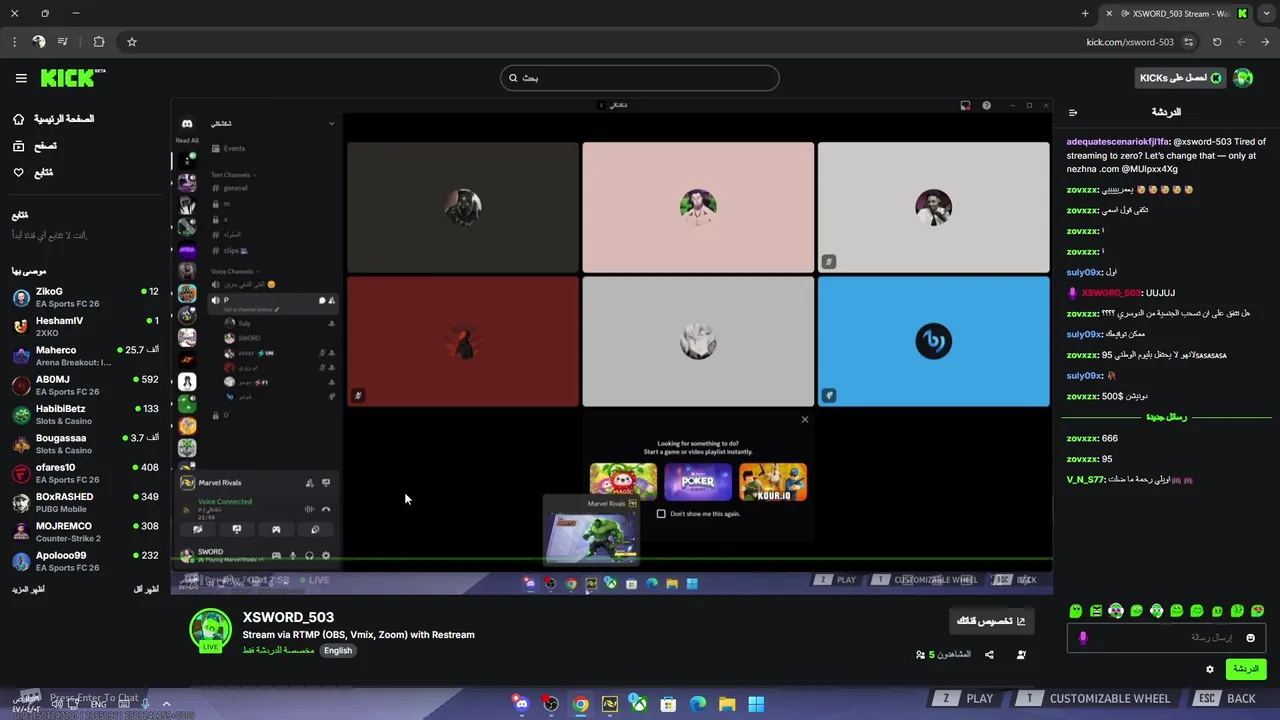Open ofares10 recommended channel

click(85, 473)
